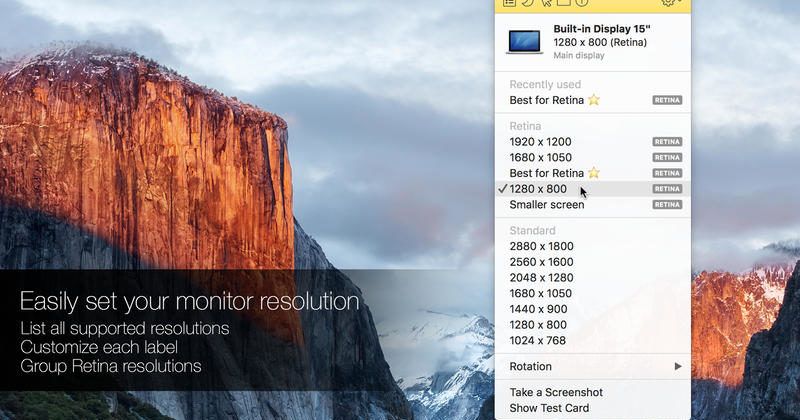Click the Built-in Display laptop thumbnail
Screen dimensions: 800x420
click(x=524, y=42)
